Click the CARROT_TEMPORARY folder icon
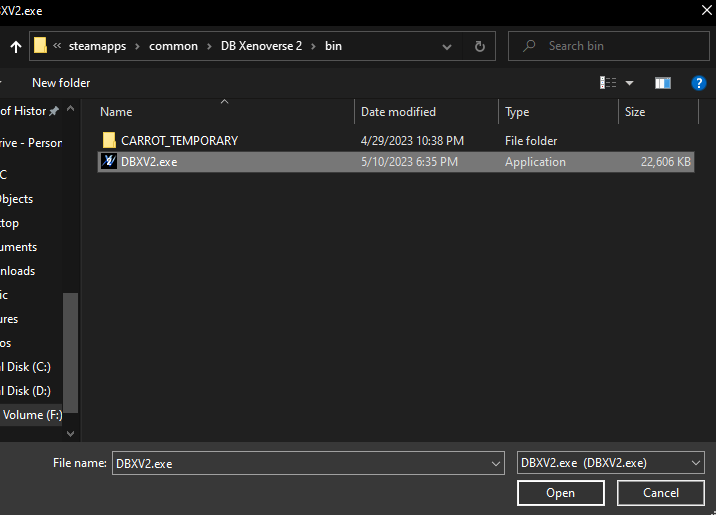This screenshot has width=716, height=515. tap(109, 141)
